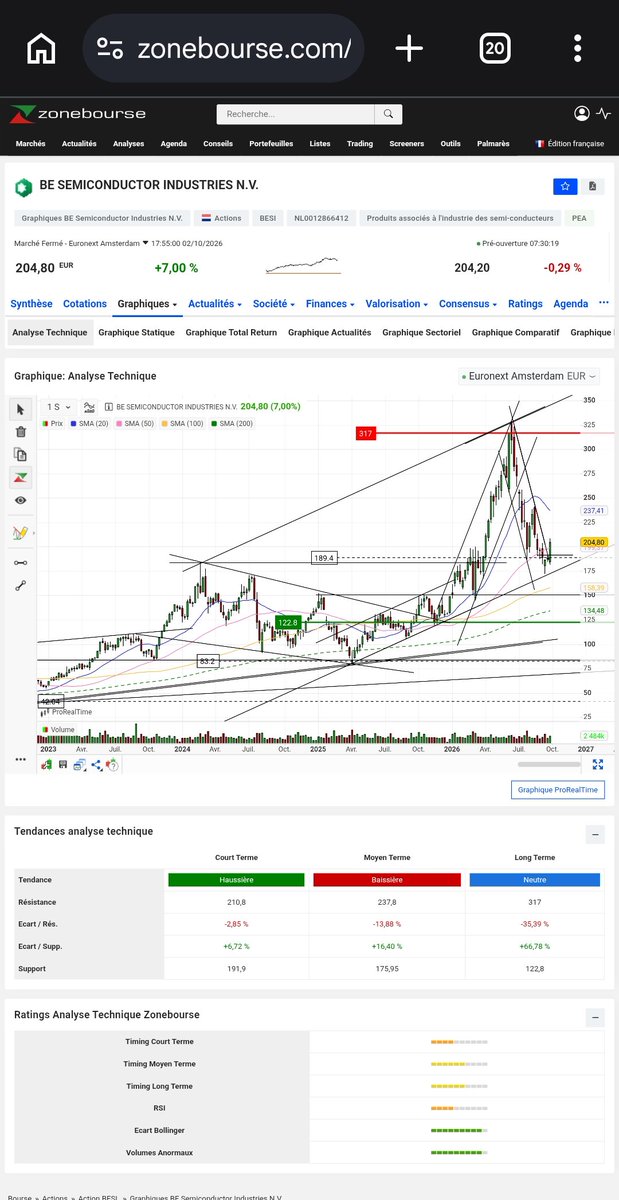Toggle the SMA (200) legend indicator

(x=232, y=424)
